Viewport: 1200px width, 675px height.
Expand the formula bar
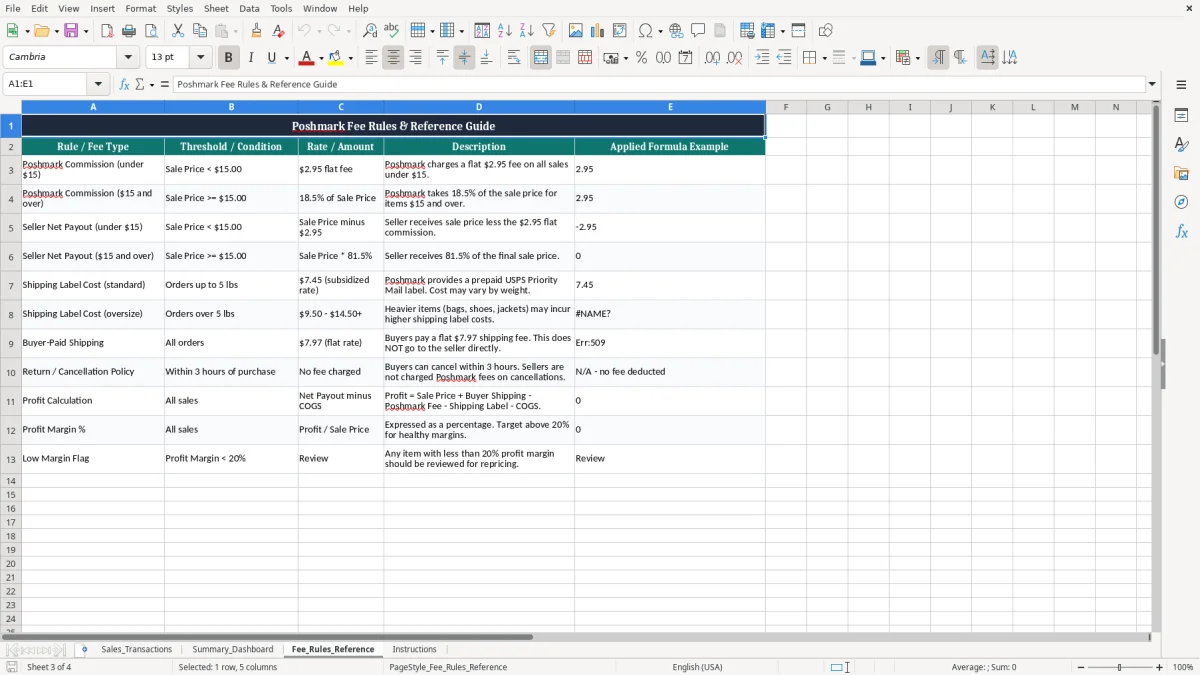pos(1152,84)
